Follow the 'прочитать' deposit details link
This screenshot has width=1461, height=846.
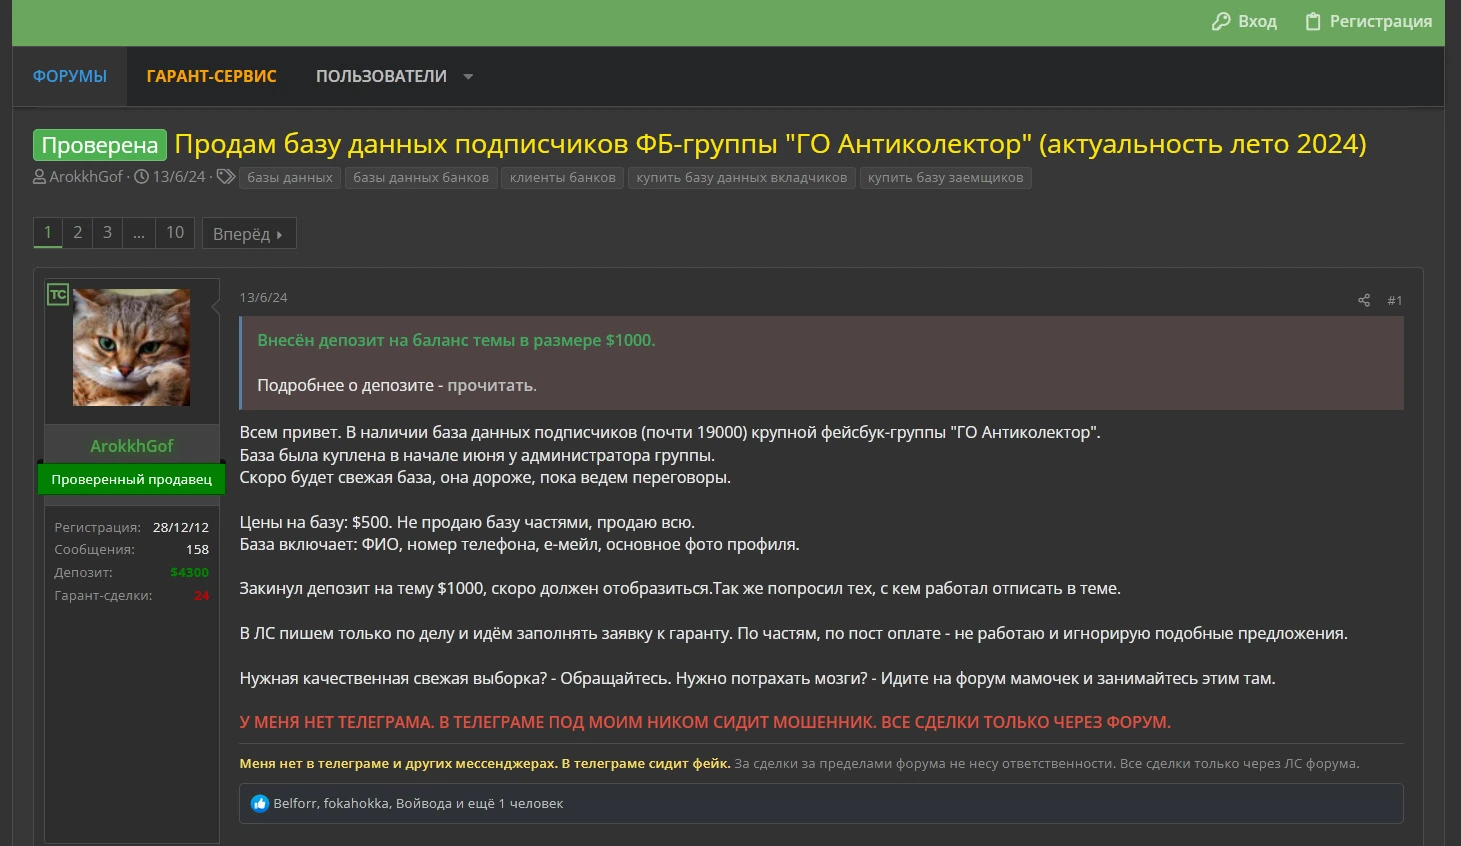tap(491, 385)
